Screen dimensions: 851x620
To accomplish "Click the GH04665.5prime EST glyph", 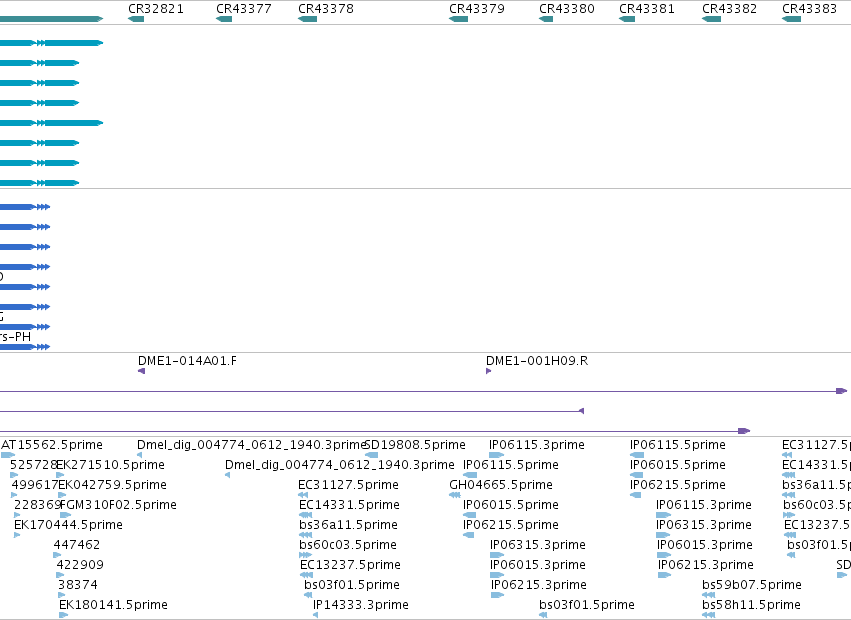I will (455, 495).
